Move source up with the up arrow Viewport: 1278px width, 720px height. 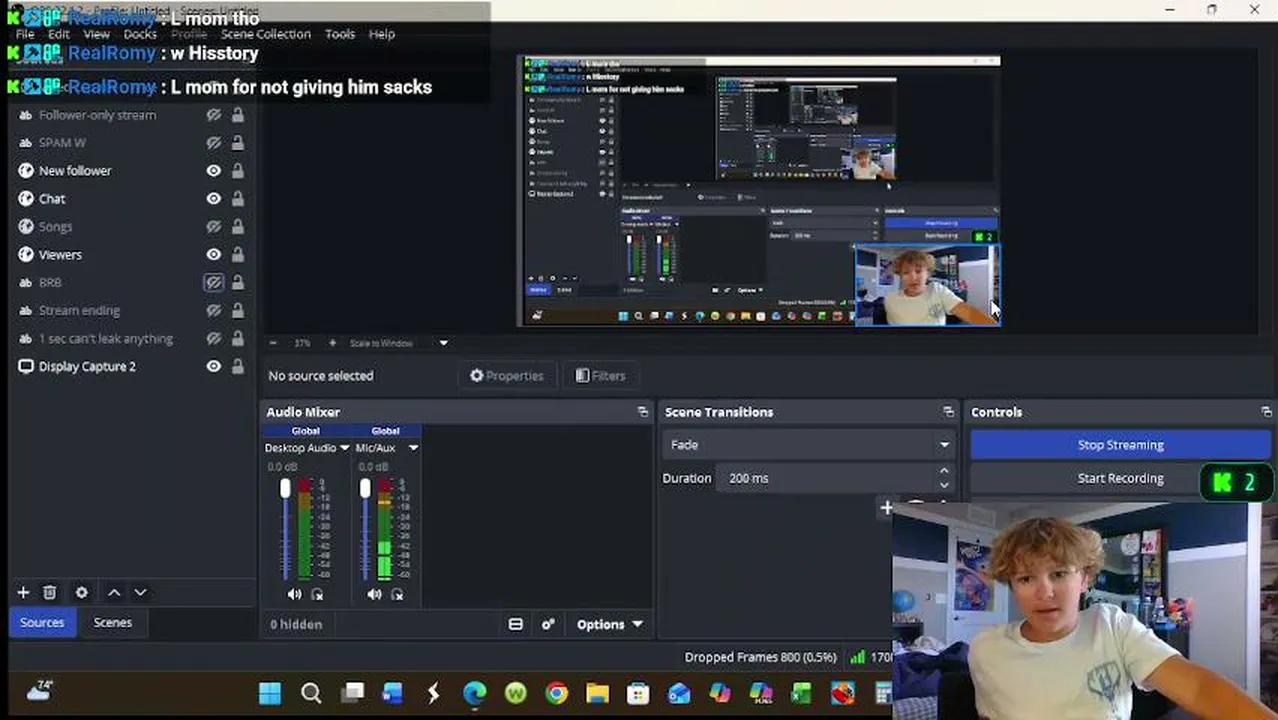(114, 592)
